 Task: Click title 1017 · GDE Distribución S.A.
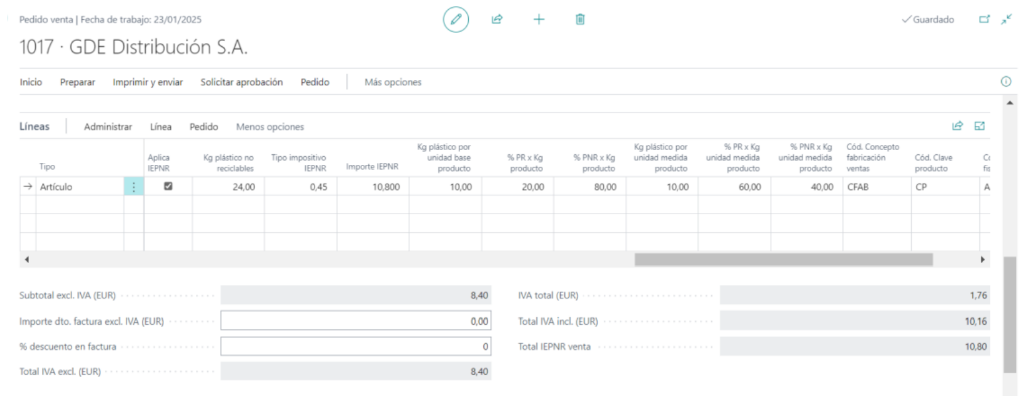click(134, 47)
